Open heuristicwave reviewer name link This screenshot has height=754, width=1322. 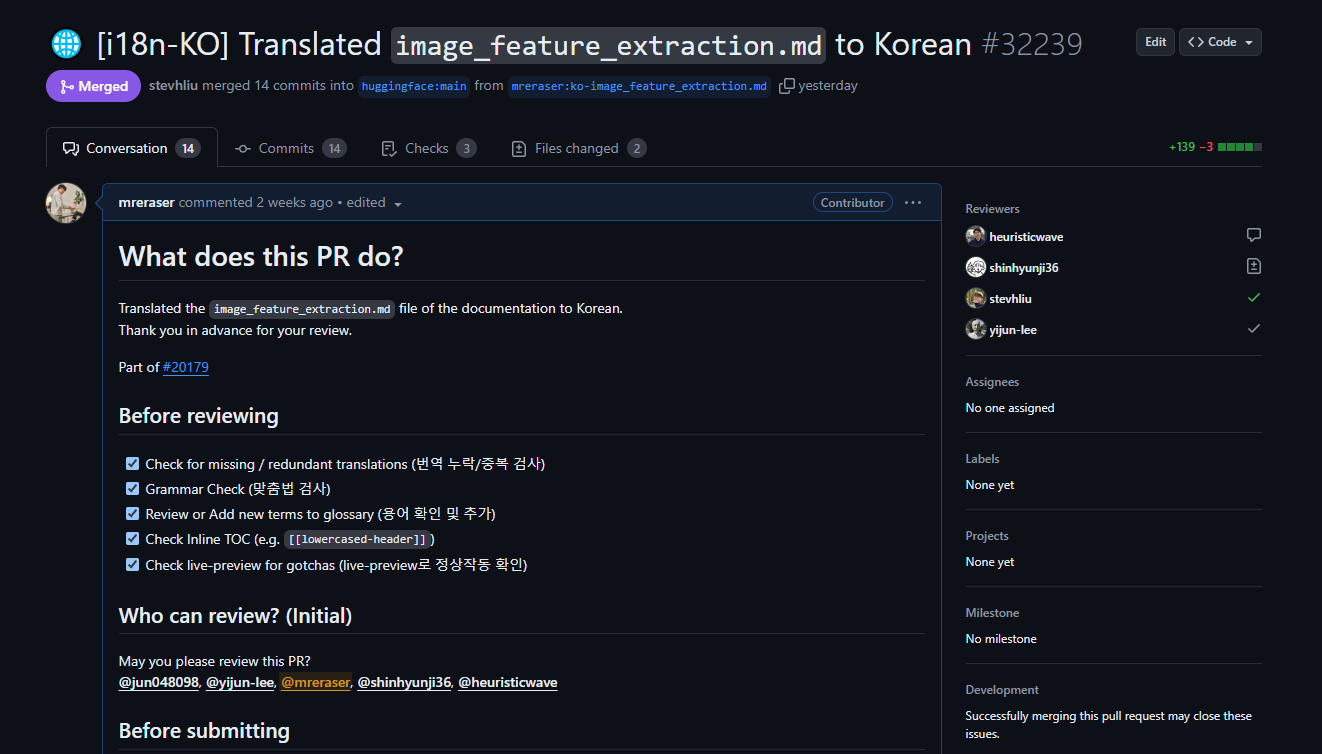click(x=1026, y=237)
